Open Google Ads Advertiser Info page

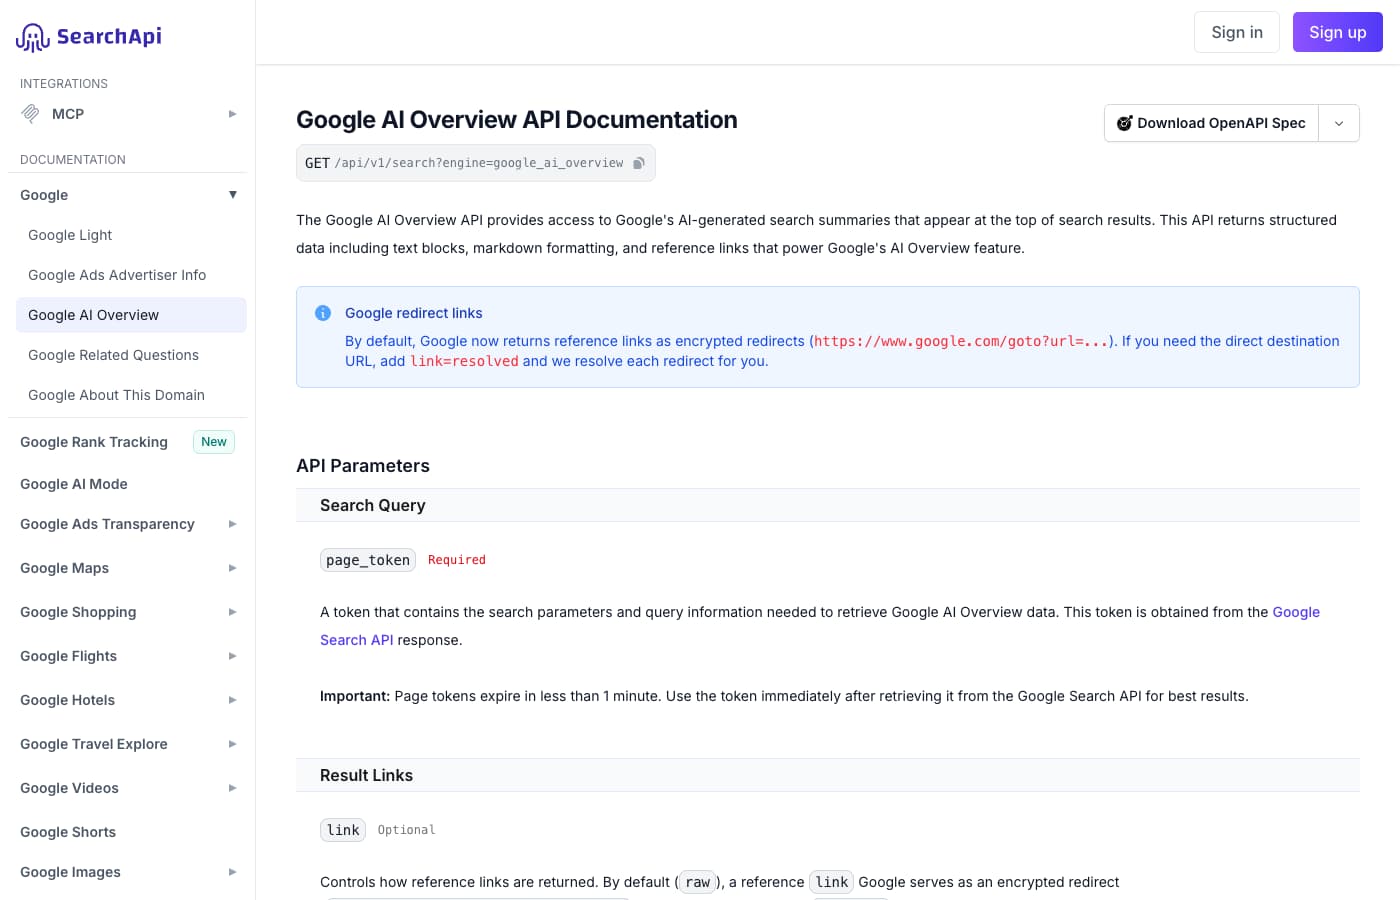tap(117, 275)
